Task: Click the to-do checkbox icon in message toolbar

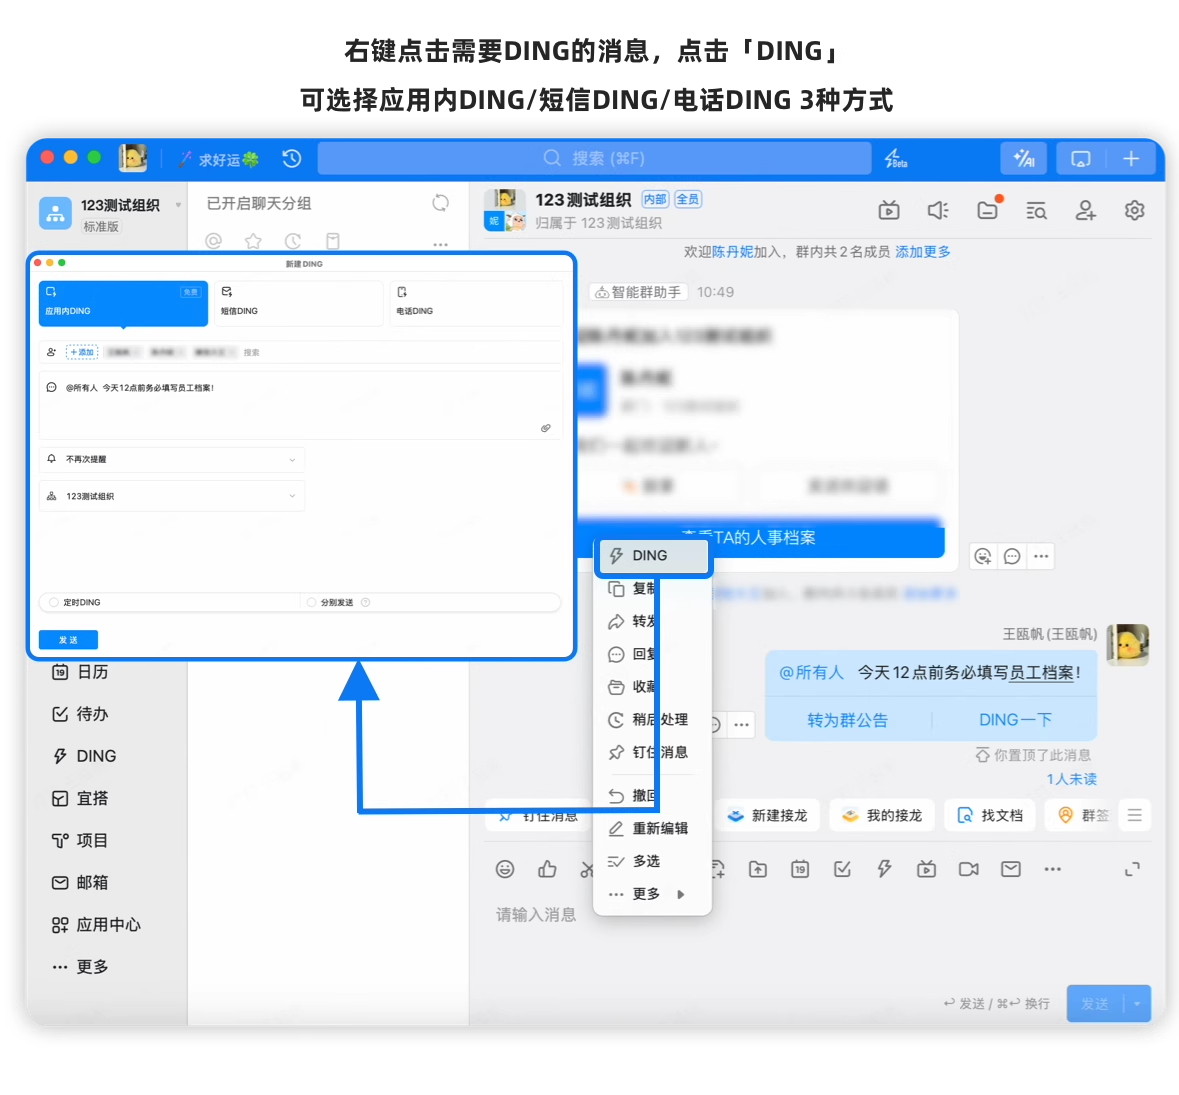Action: [x=842, y=869]
